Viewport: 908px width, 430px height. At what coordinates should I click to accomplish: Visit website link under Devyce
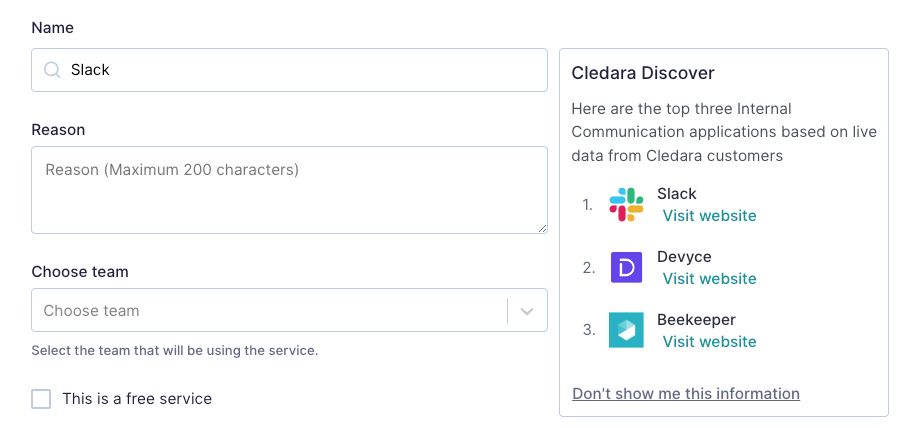(x=709, y=279)
